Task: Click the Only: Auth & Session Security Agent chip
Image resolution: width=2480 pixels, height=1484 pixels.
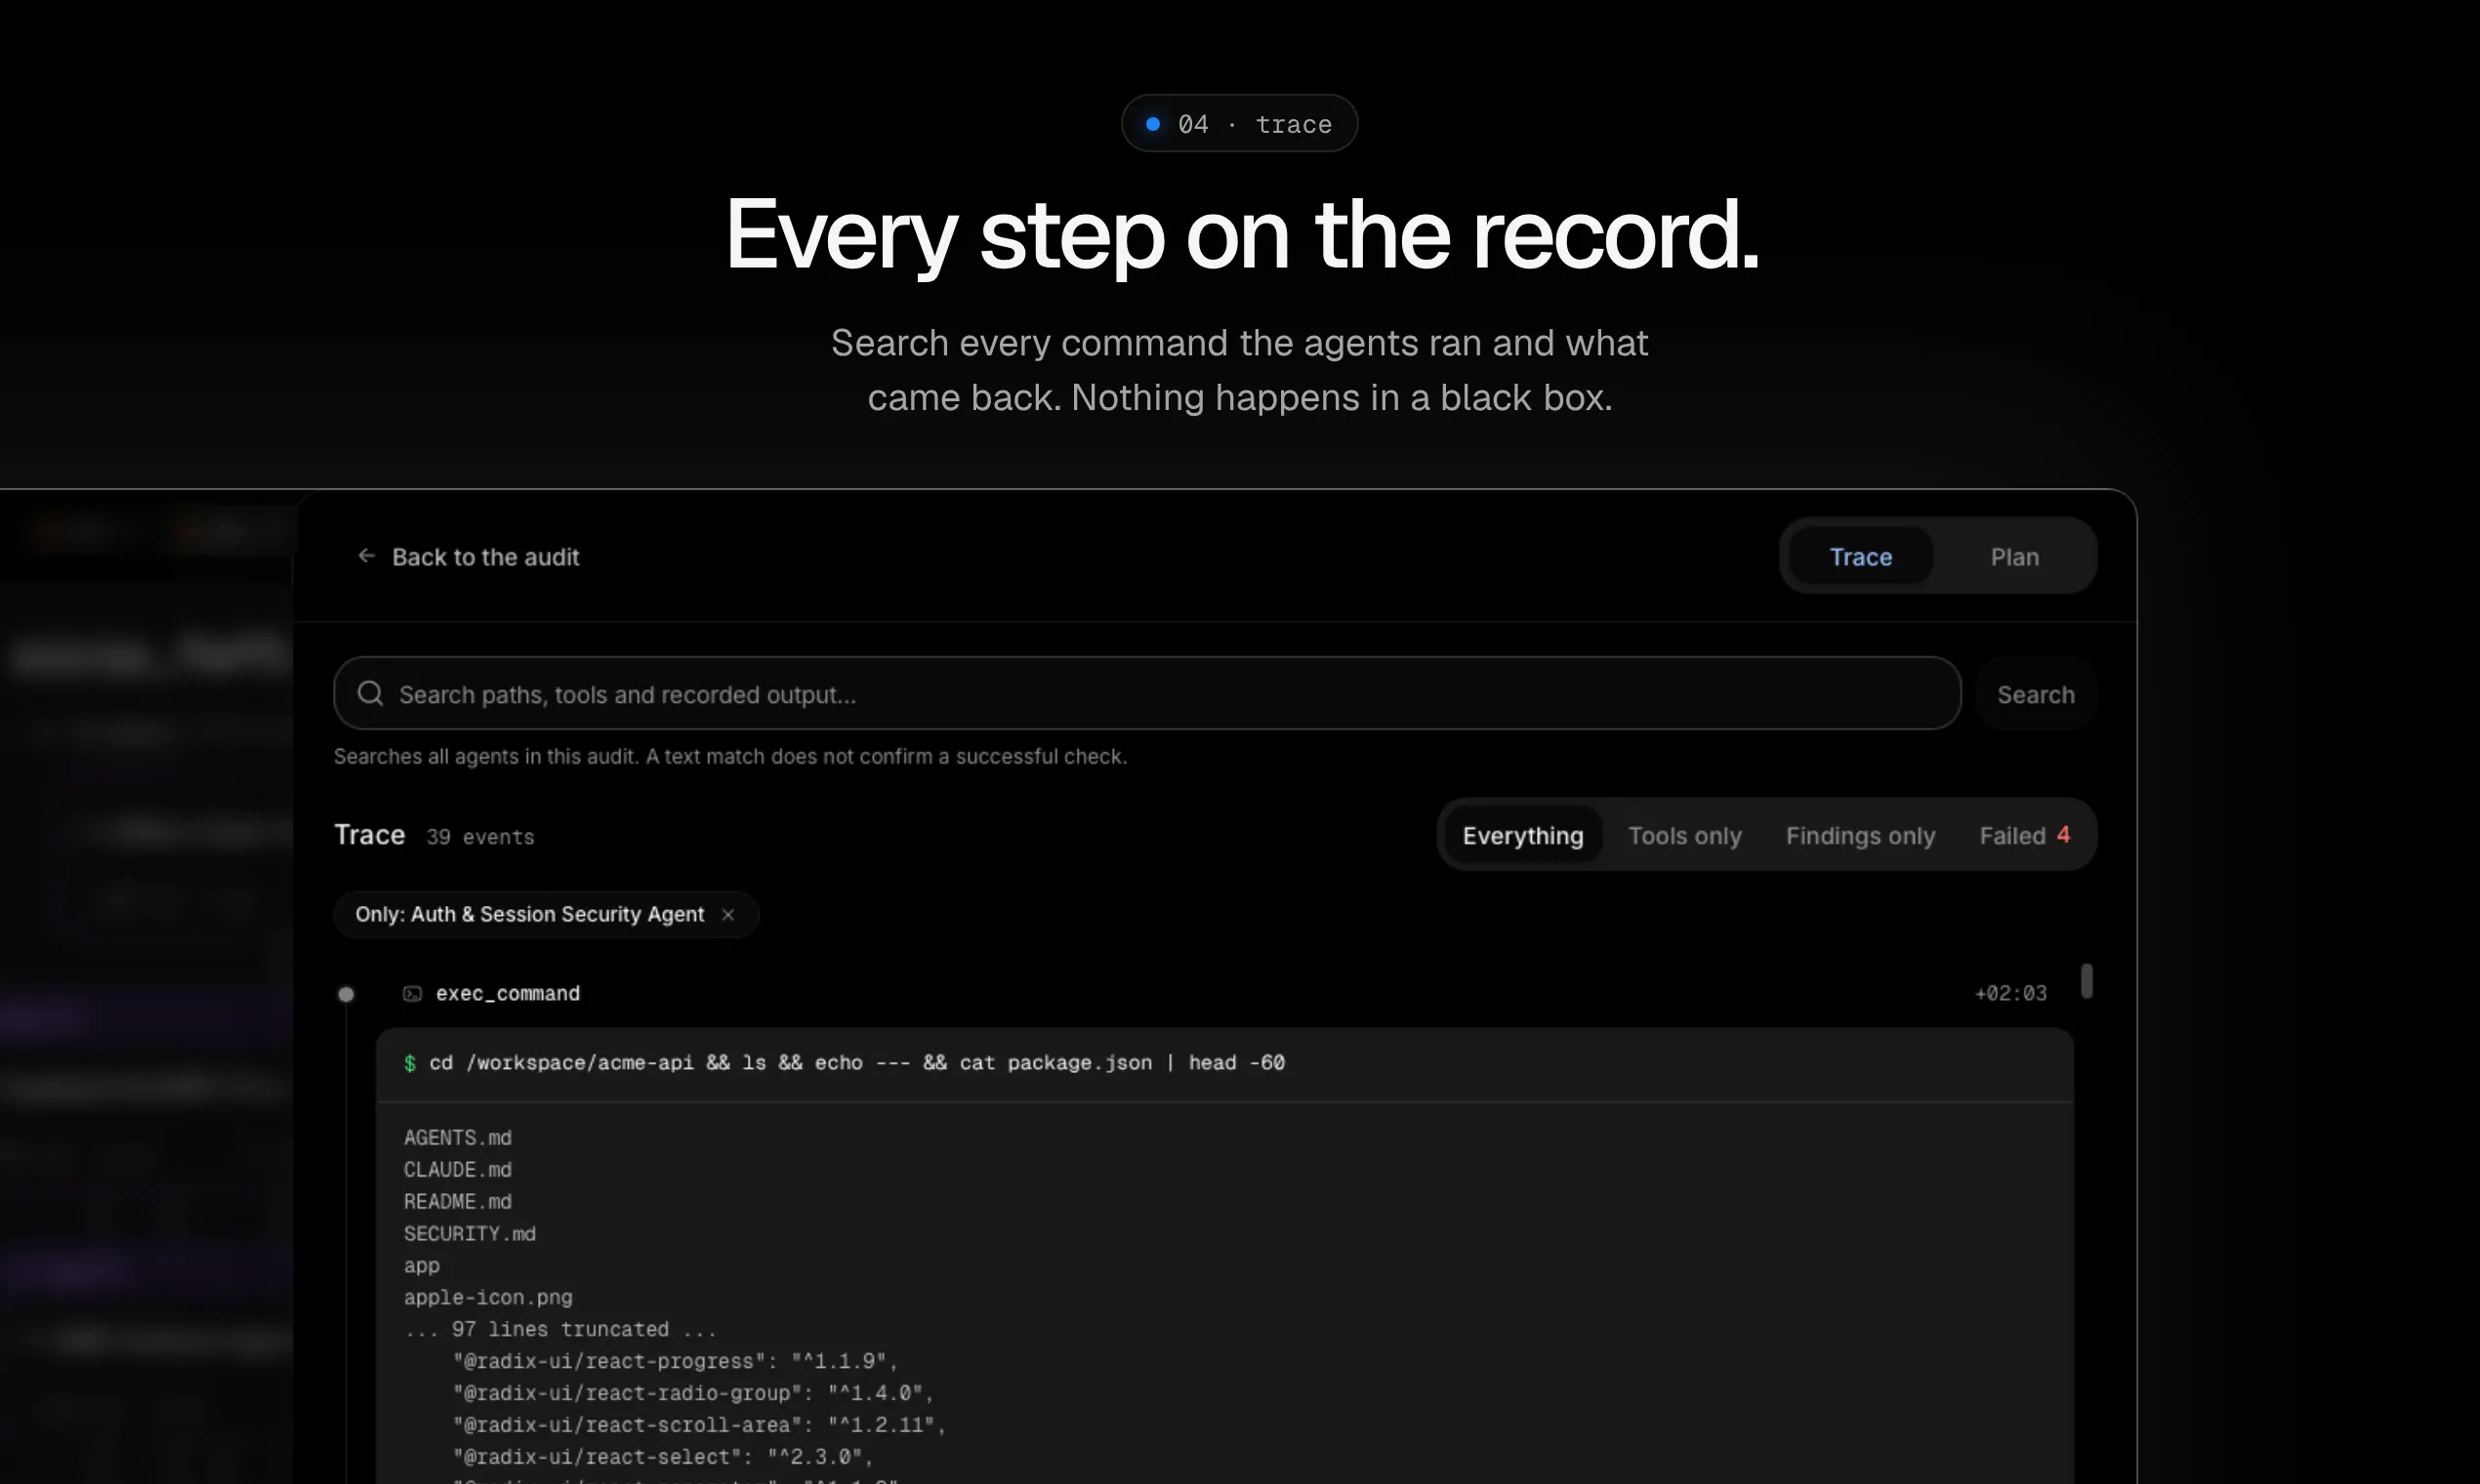Action: 546,914
